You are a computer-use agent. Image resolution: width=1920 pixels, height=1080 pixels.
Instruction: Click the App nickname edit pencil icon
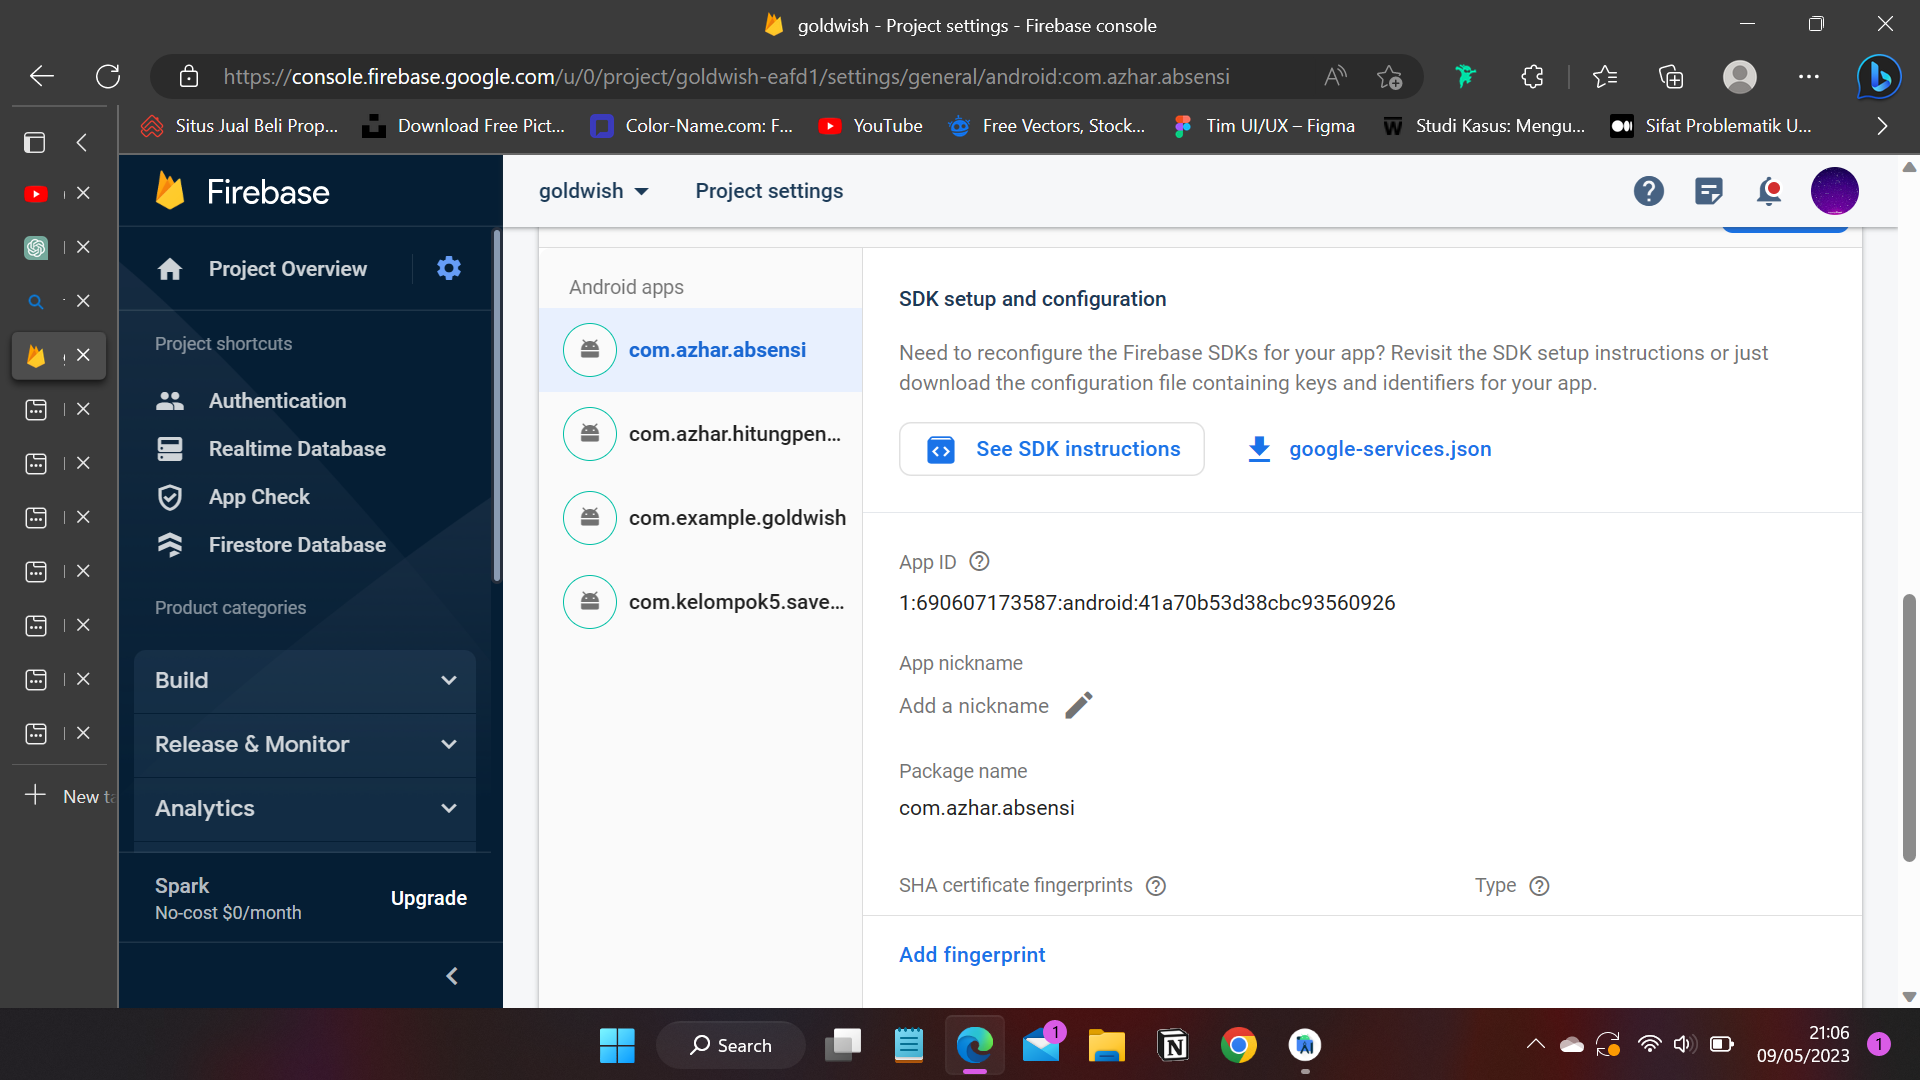(x=1079, y=704)
